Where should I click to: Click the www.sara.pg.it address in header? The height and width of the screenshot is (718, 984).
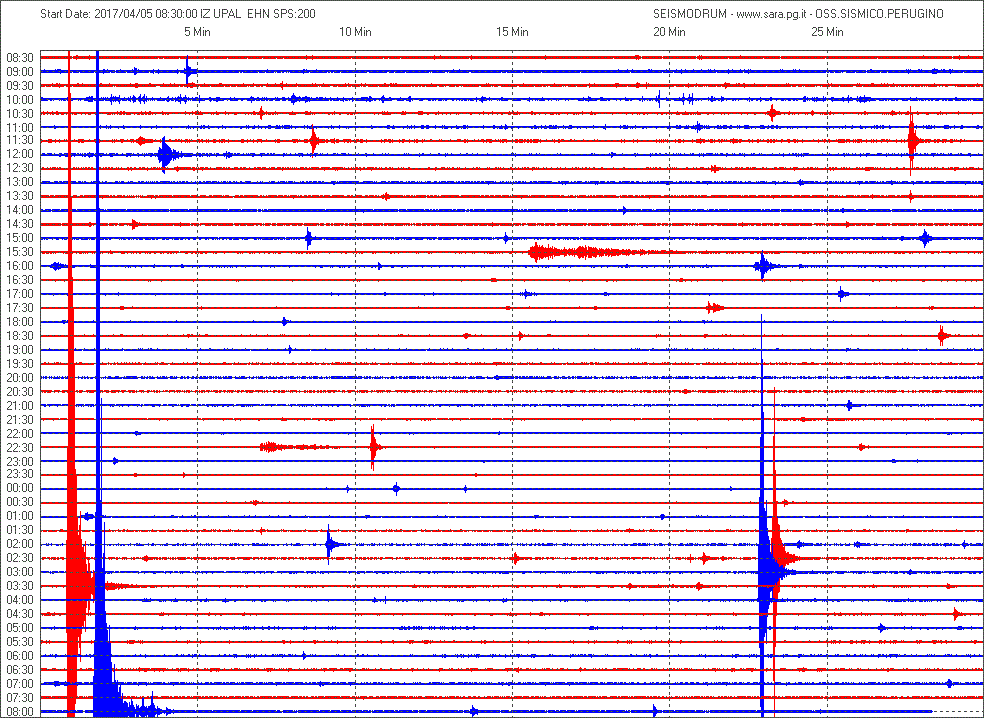pyautogui.click(x=771, y=14)
